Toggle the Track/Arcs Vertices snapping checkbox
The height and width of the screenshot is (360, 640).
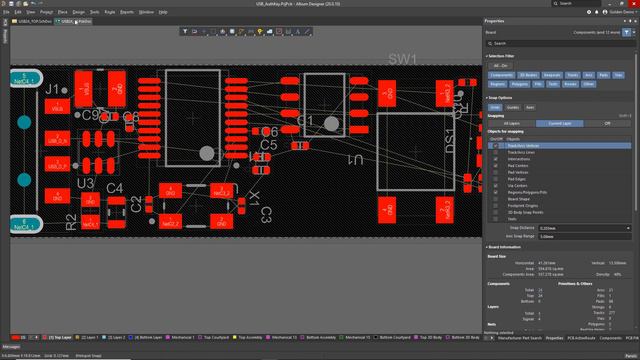coord(496,146)
